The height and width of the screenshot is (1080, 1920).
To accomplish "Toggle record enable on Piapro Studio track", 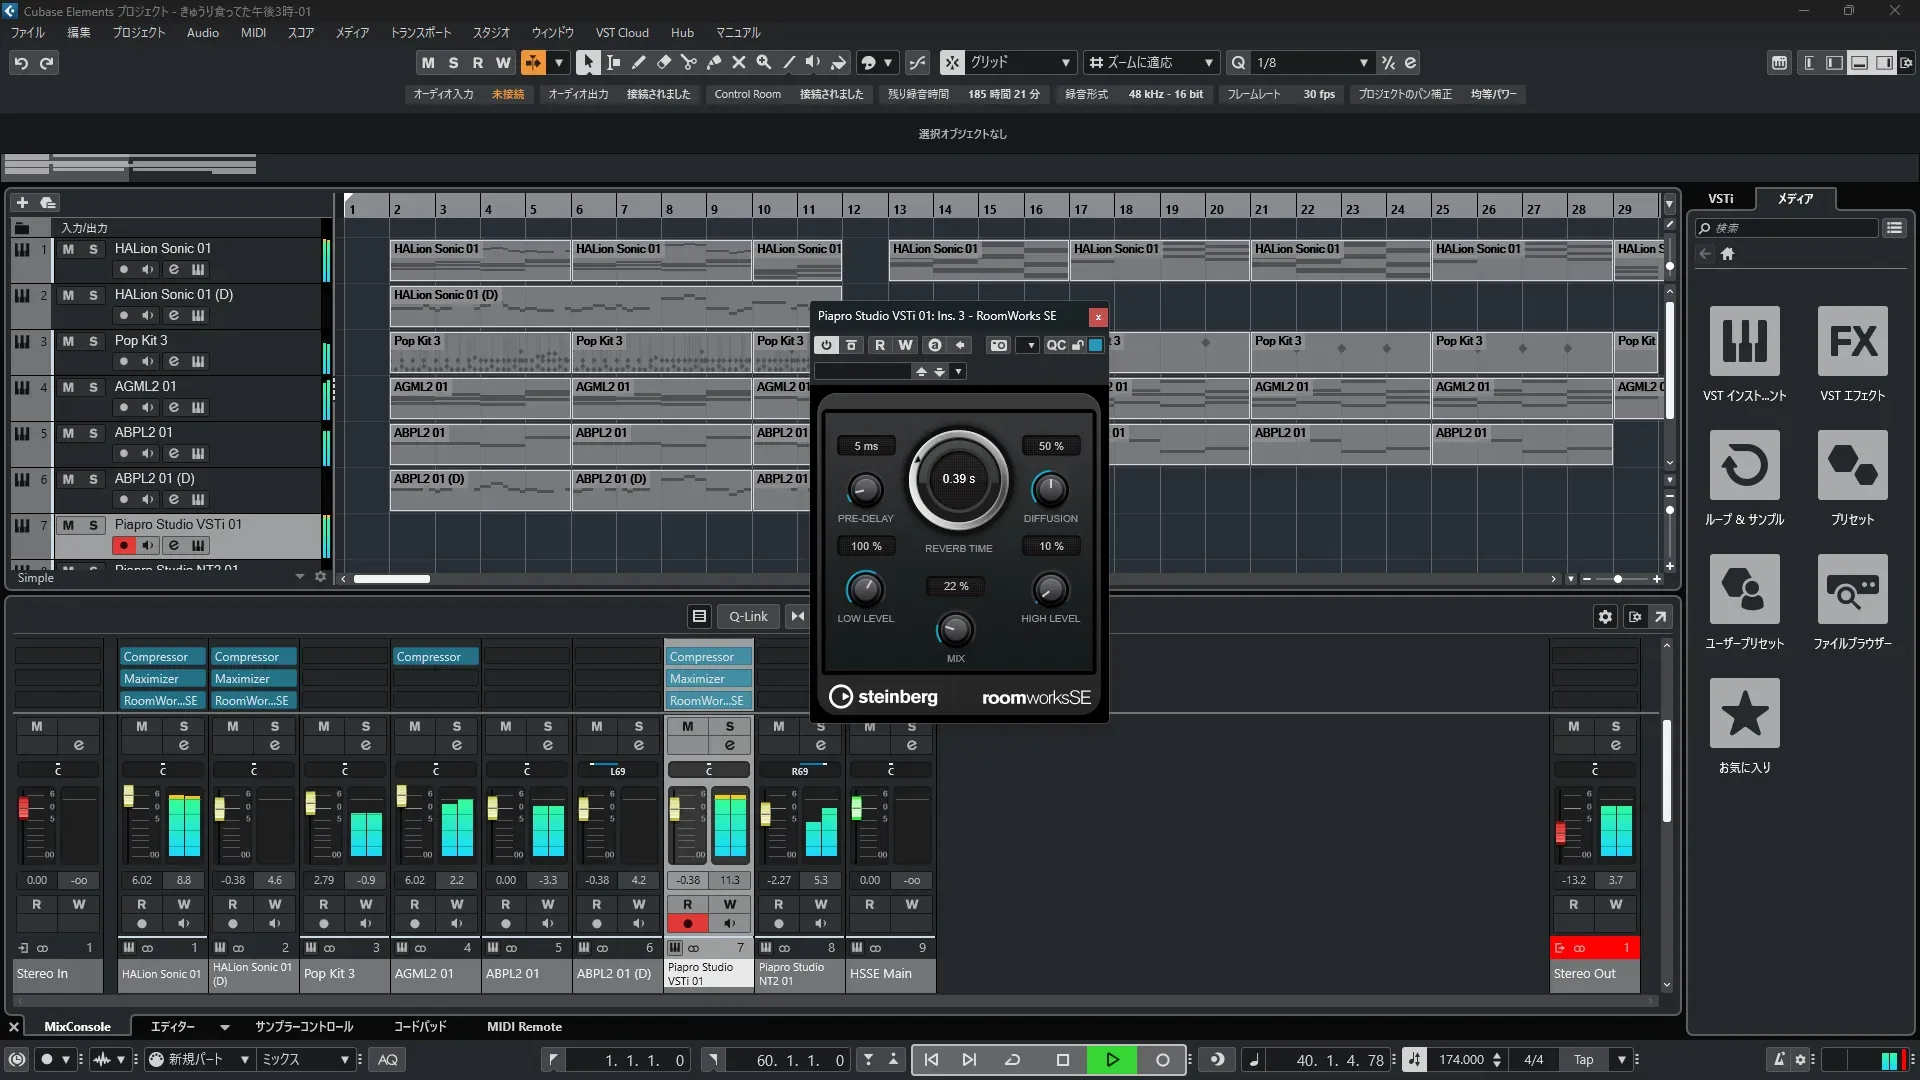I will click(x=124, y=545).
